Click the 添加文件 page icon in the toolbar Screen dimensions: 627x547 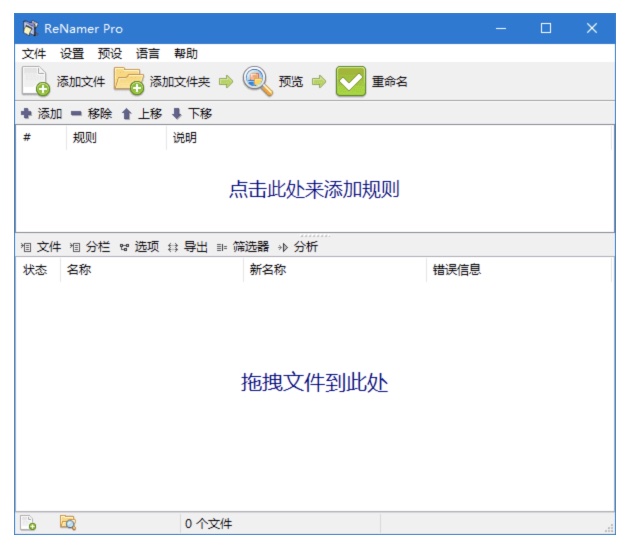(36, 81)
